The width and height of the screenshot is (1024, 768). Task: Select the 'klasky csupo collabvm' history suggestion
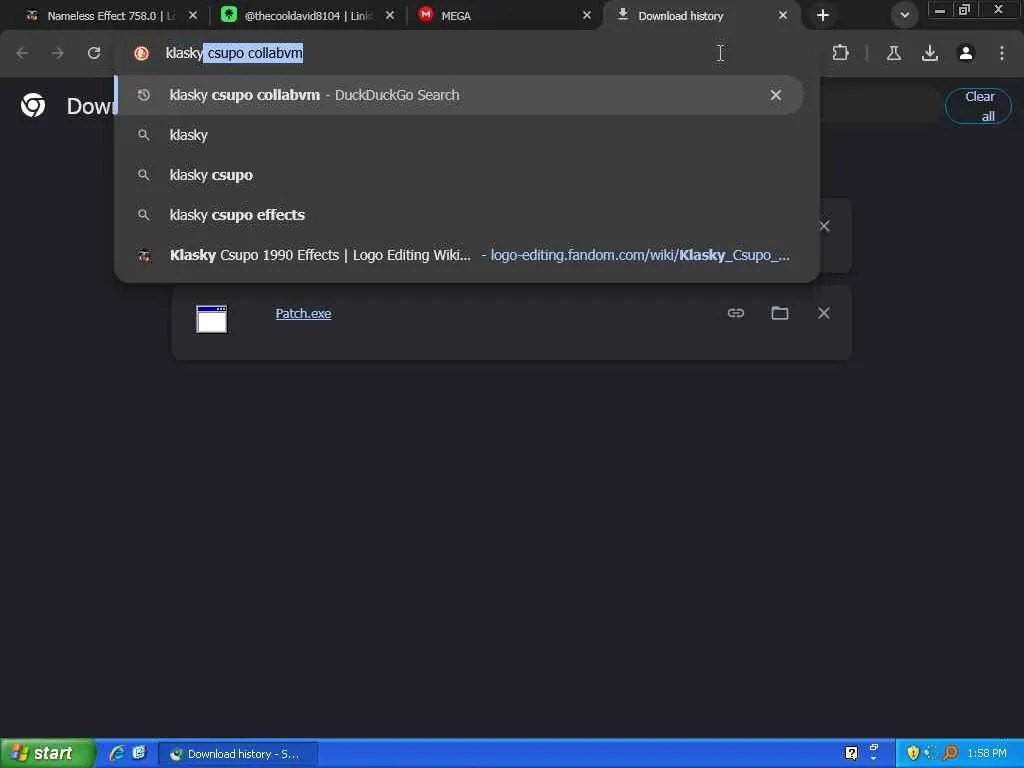(459, 95)
